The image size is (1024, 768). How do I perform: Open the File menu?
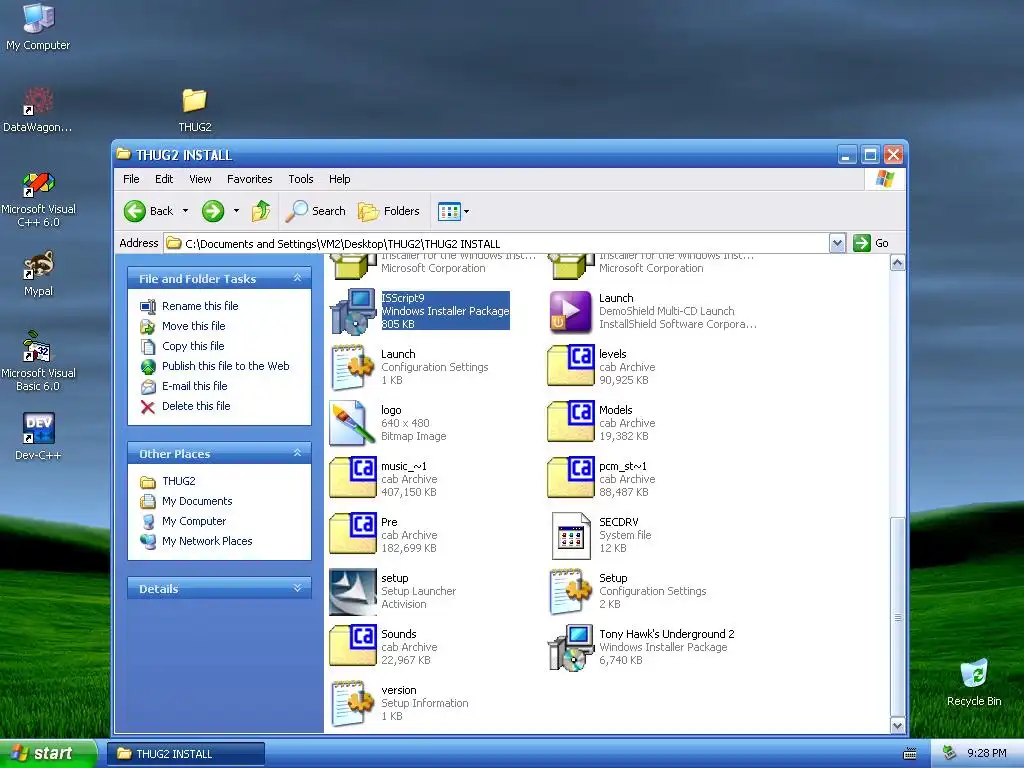(131, 179)
